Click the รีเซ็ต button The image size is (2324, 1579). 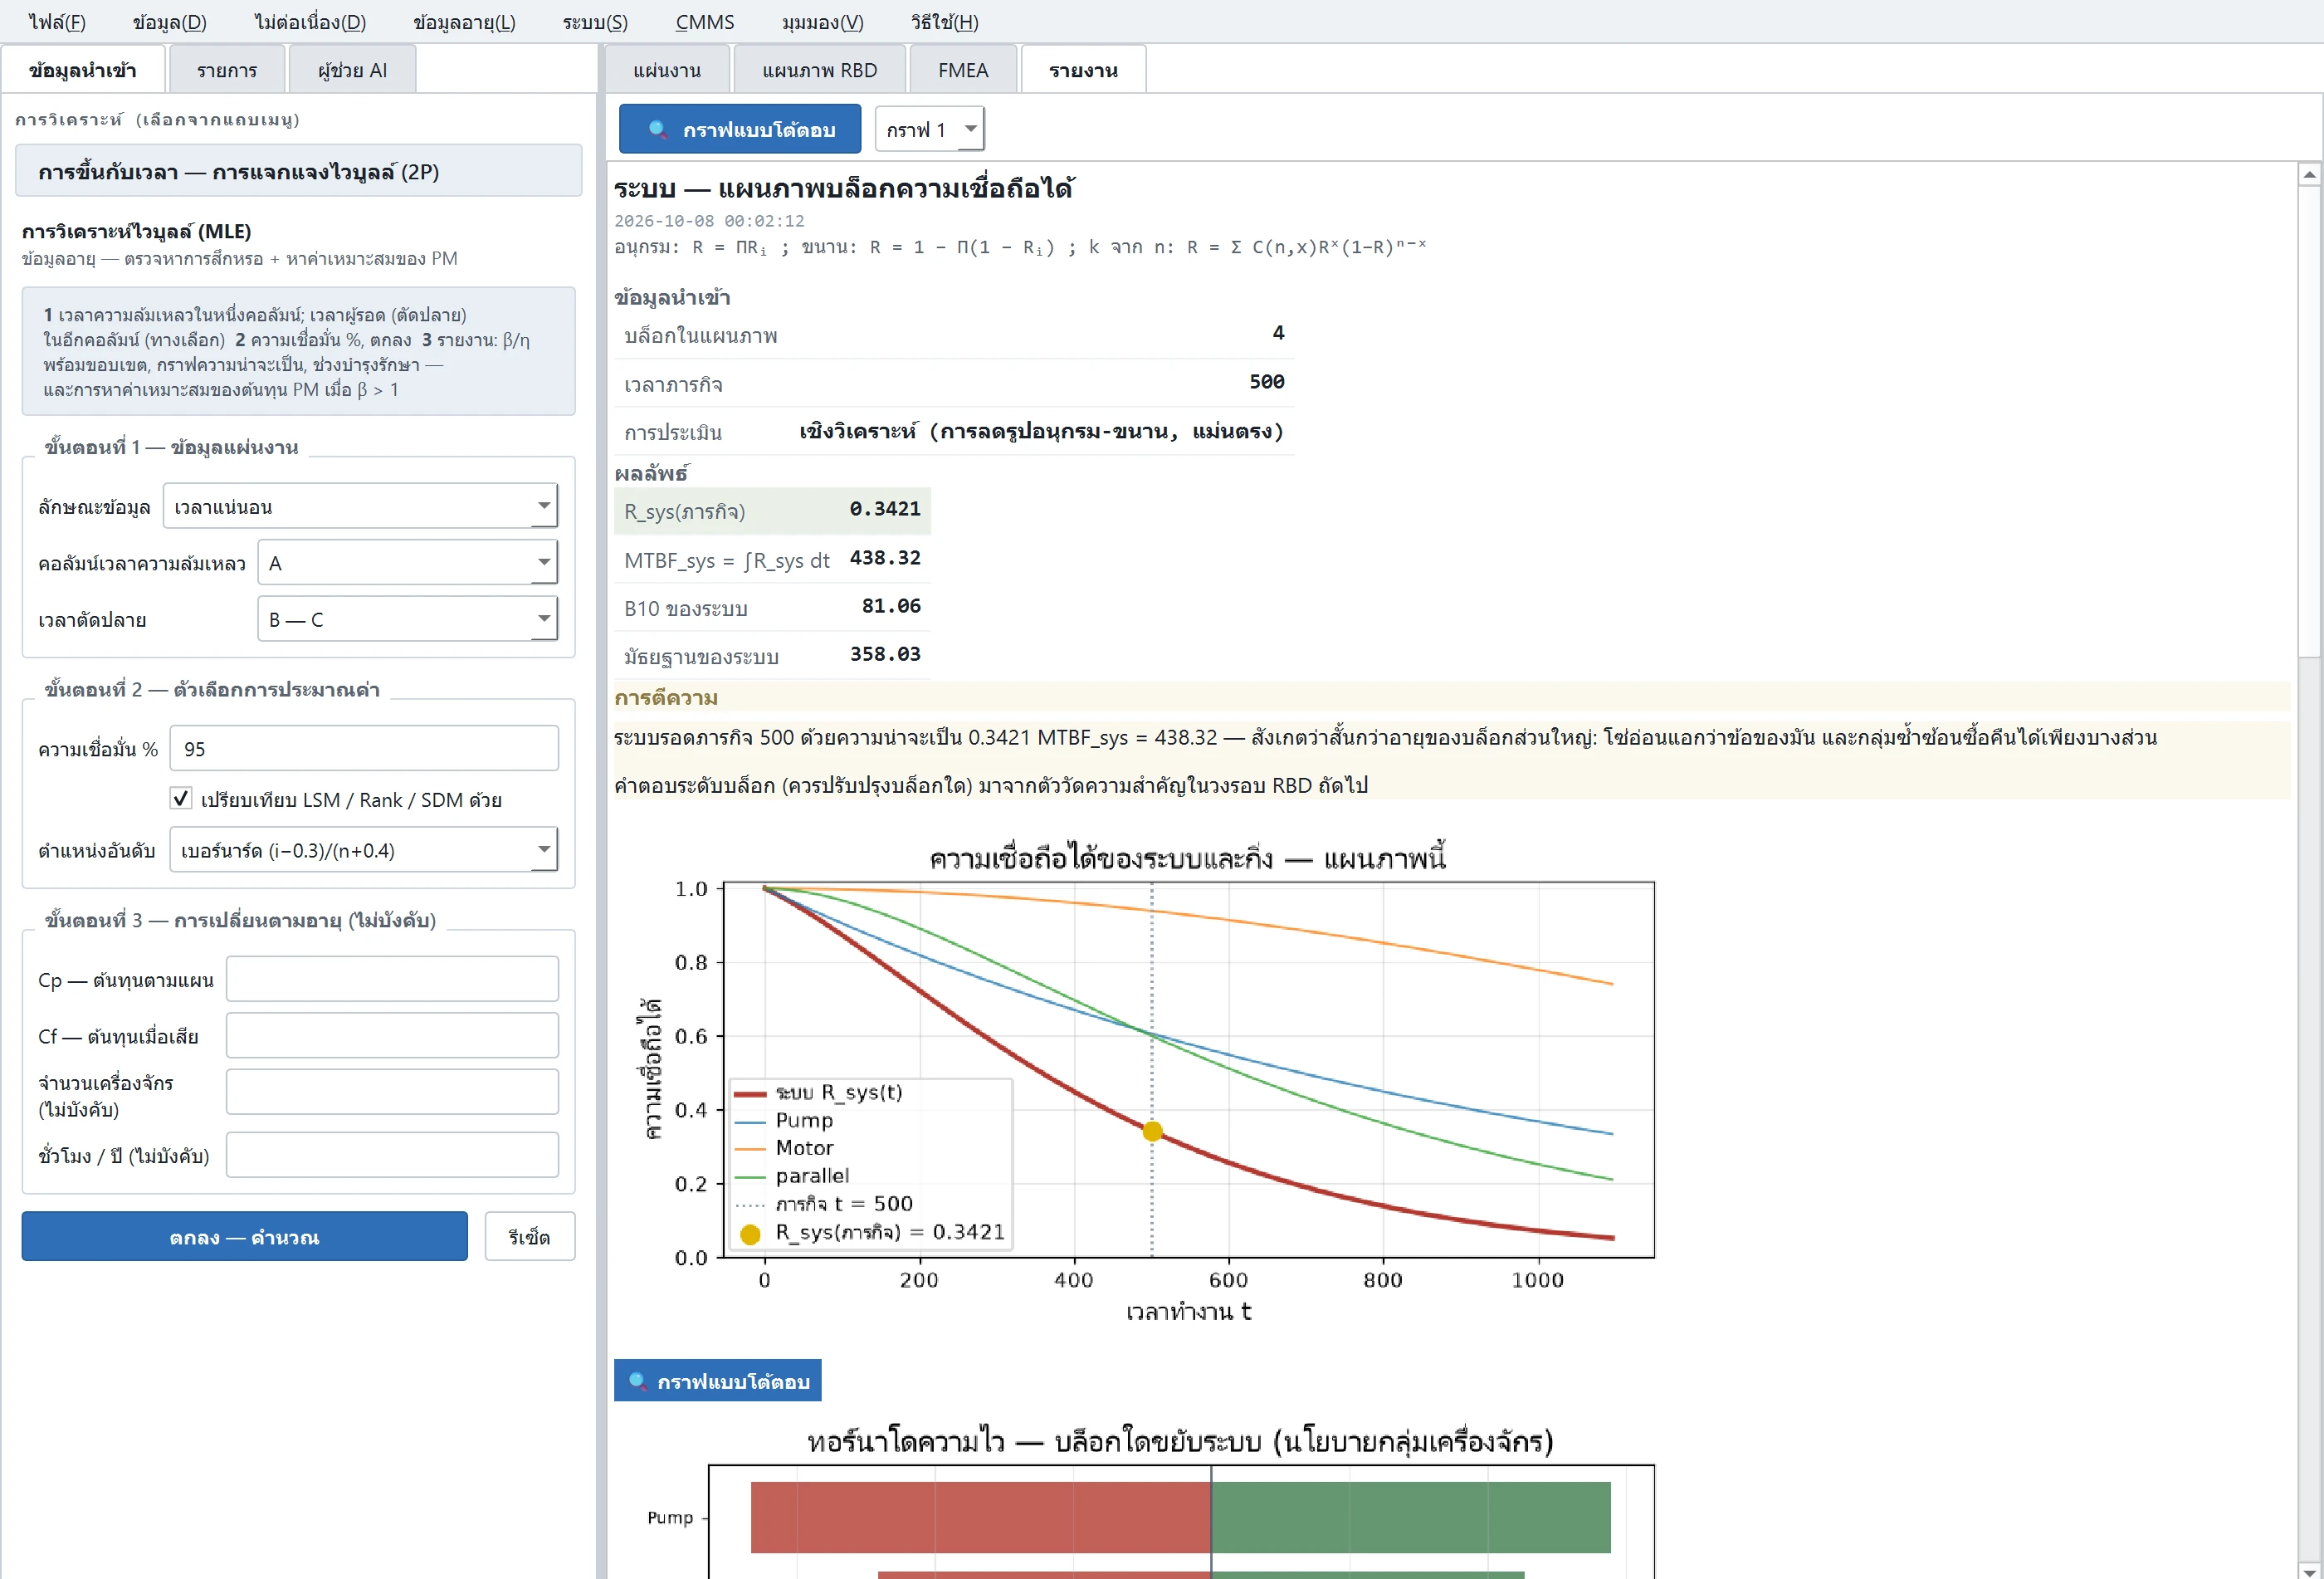(530, 1237)
